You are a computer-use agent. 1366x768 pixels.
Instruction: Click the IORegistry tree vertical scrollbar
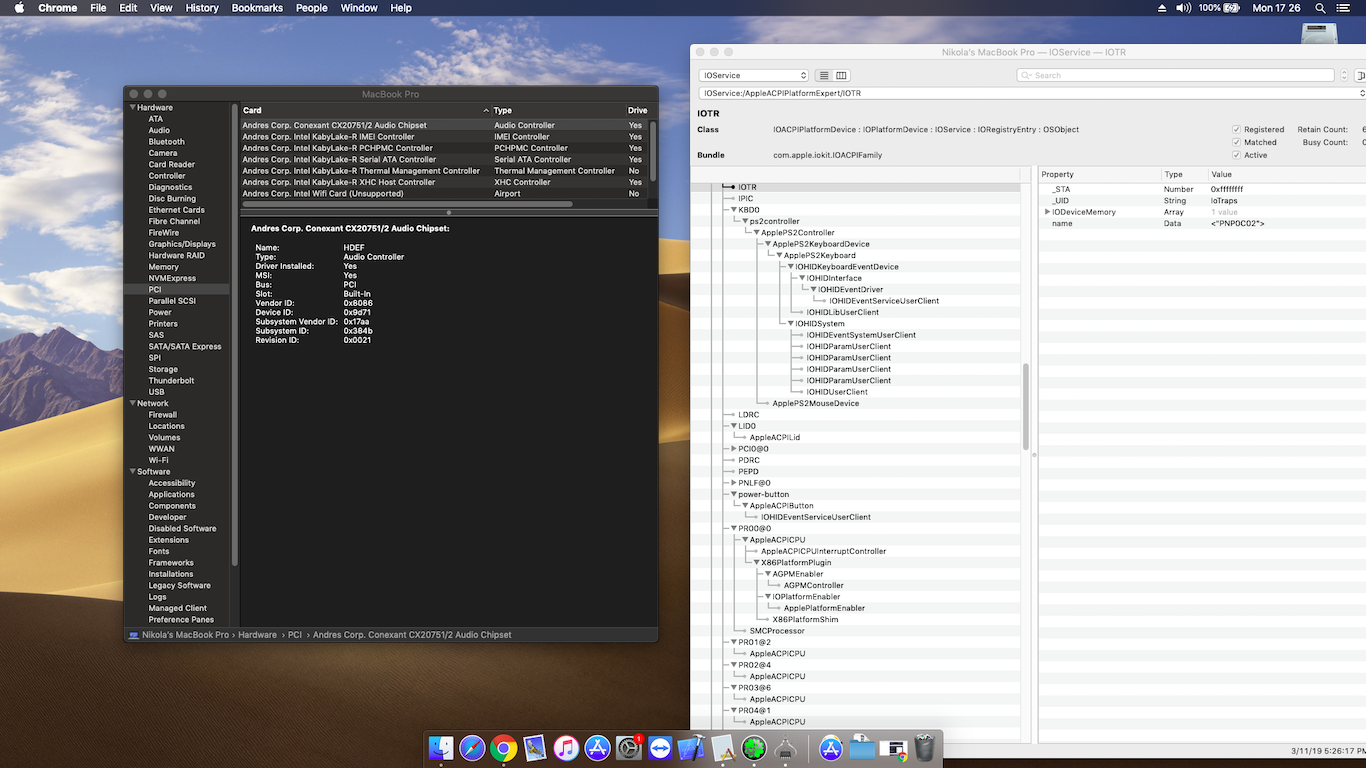coord(1025,405)
